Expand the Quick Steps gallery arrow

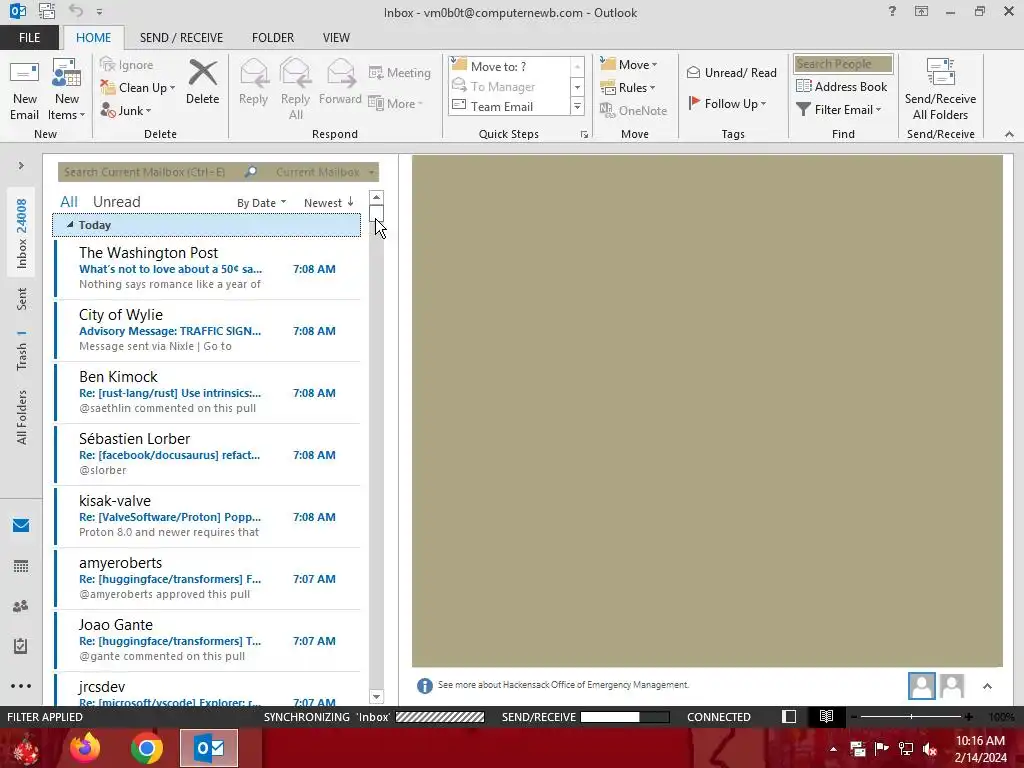pyautogui.click(x=577, y=106)
